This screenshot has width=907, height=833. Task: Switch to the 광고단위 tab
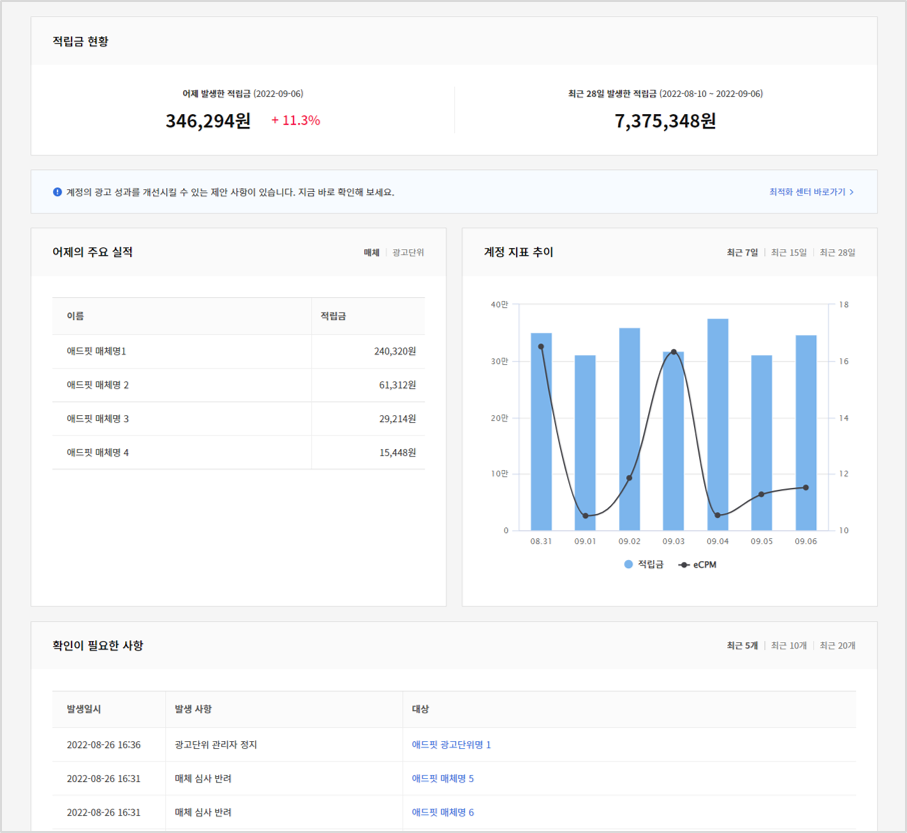coord(408,253)
